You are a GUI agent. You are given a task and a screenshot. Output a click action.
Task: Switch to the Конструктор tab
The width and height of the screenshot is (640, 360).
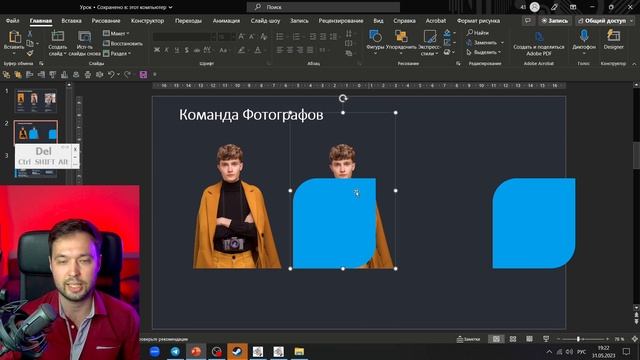(147, 20)
